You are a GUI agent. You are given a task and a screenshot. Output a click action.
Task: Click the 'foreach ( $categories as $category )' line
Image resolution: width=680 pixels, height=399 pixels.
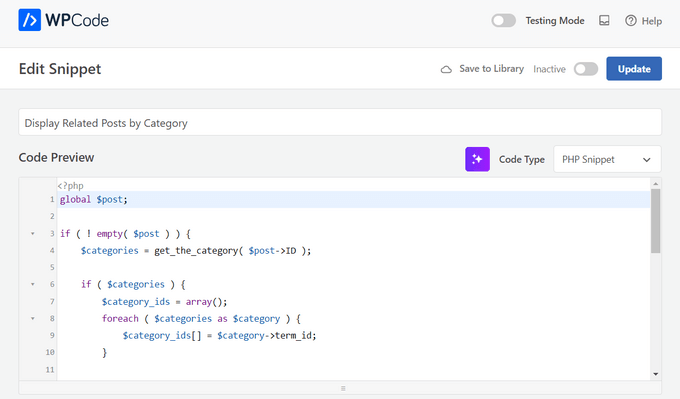click(x=201, y=319)
